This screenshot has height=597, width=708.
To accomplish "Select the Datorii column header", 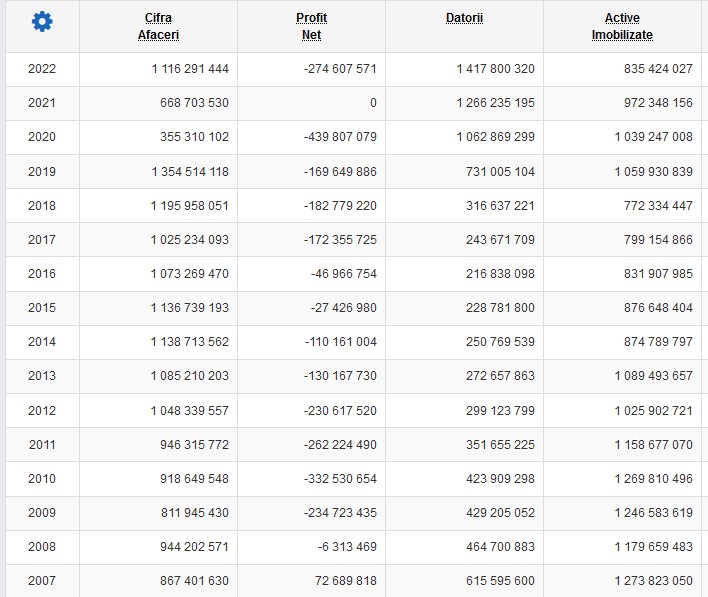I will pos(464,18).
